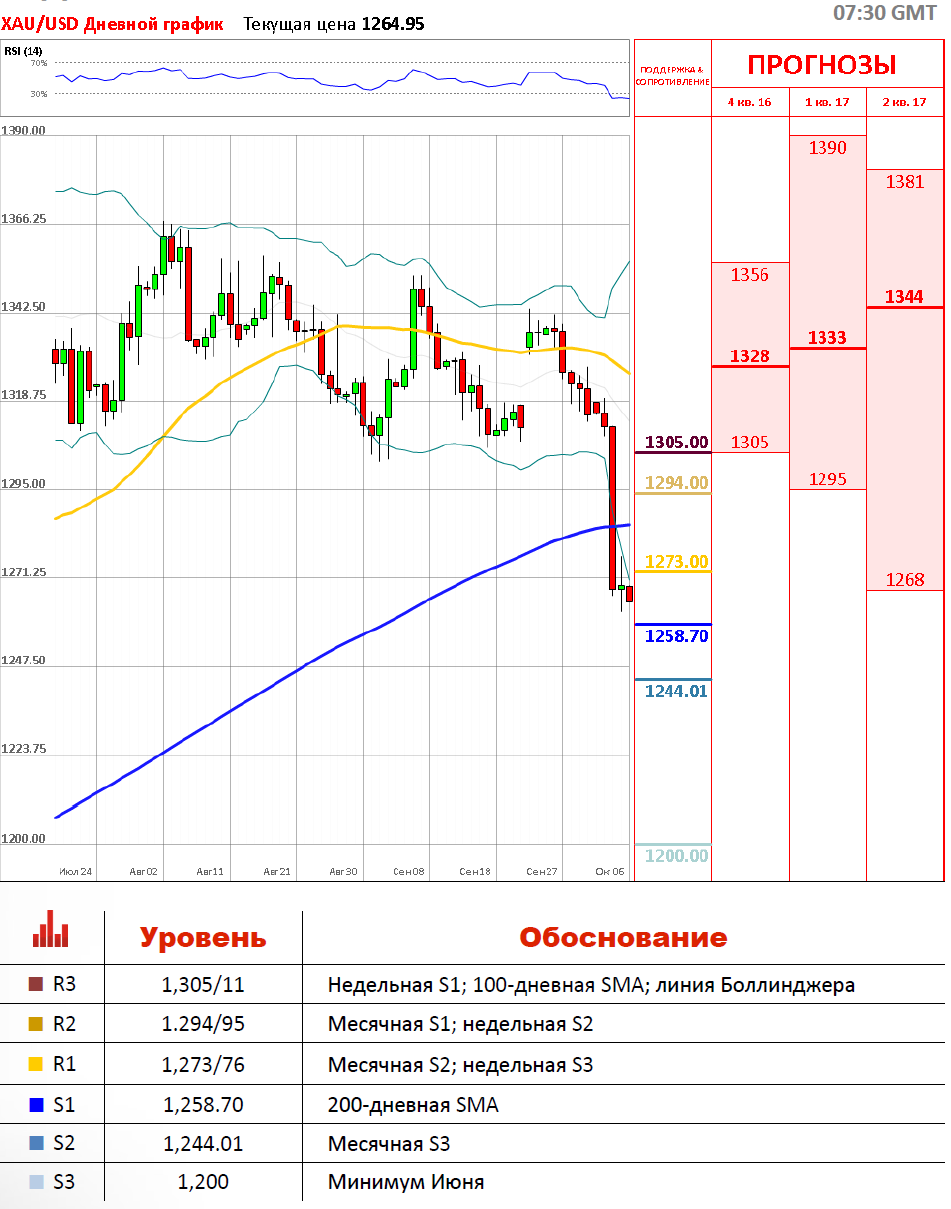Select the 1305.00 resistance level label
Screen dimensions: 951x1209
point(676,442)
